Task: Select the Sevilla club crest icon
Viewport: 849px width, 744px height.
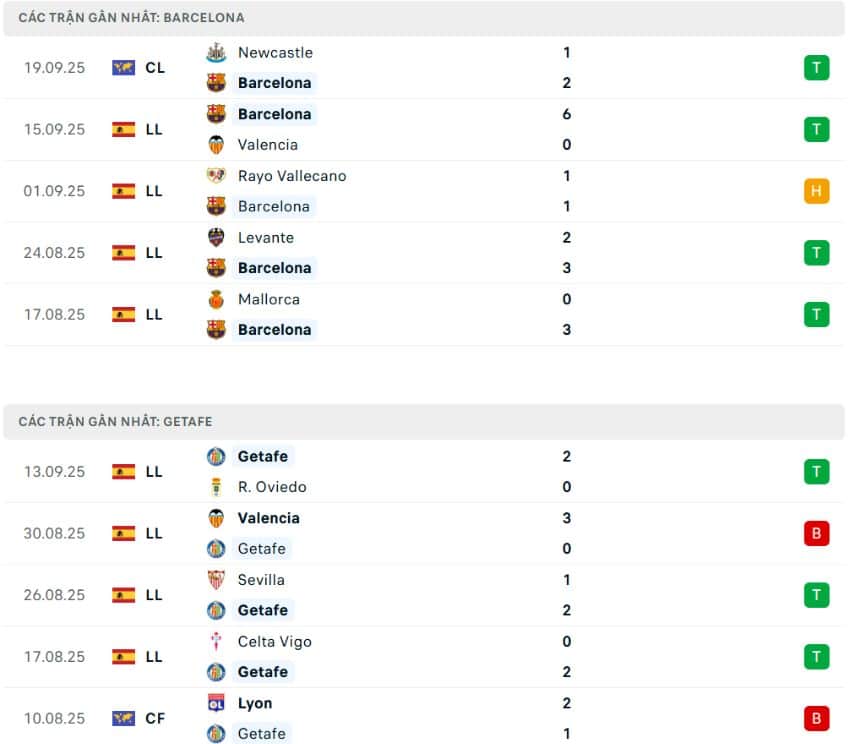Action: coord(215,580)
